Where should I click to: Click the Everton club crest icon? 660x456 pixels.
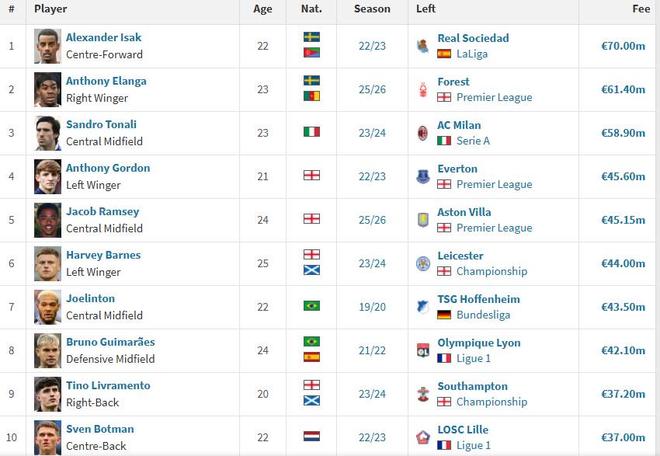pyautogui.click(x=423, y=177)
